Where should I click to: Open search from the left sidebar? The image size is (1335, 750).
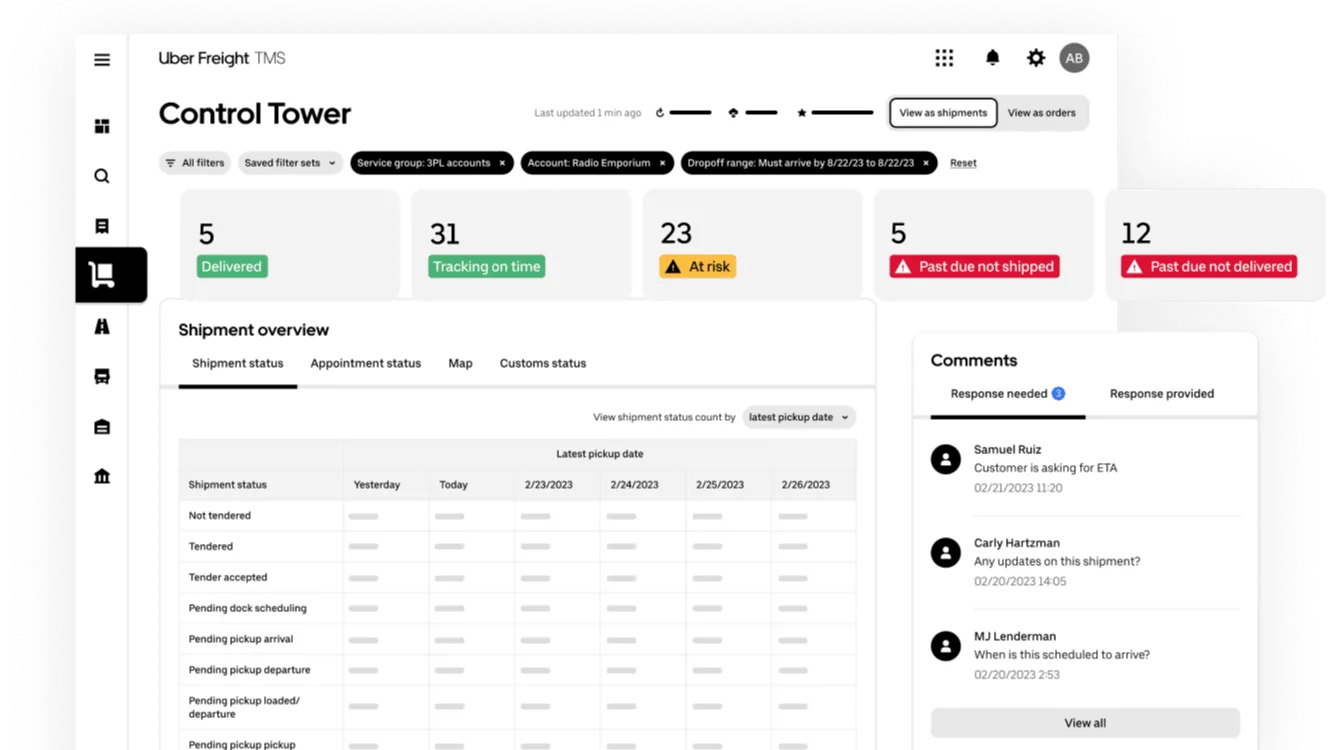[101, 176]
